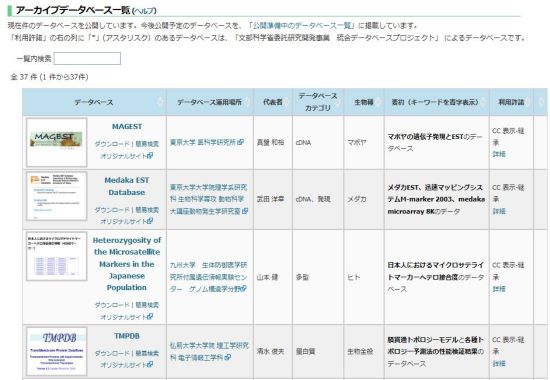550x380 pixels.
Task: Open 公開準備中のデータベース一覧 link
Action: coord(302,25)
